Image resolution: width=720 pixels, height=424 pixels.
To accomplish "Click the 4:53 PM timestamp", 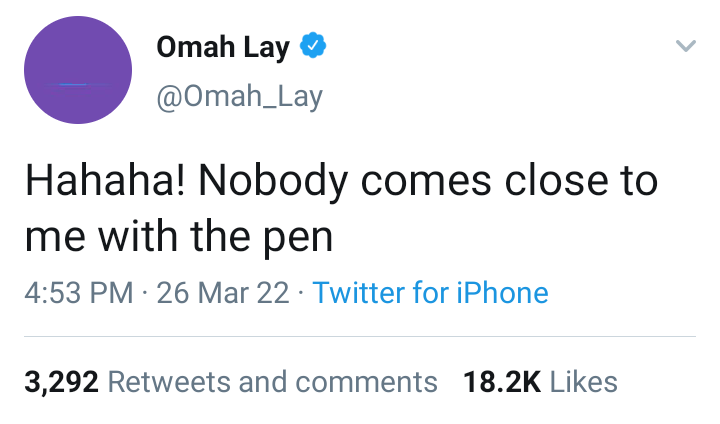I will click(78, 293).
